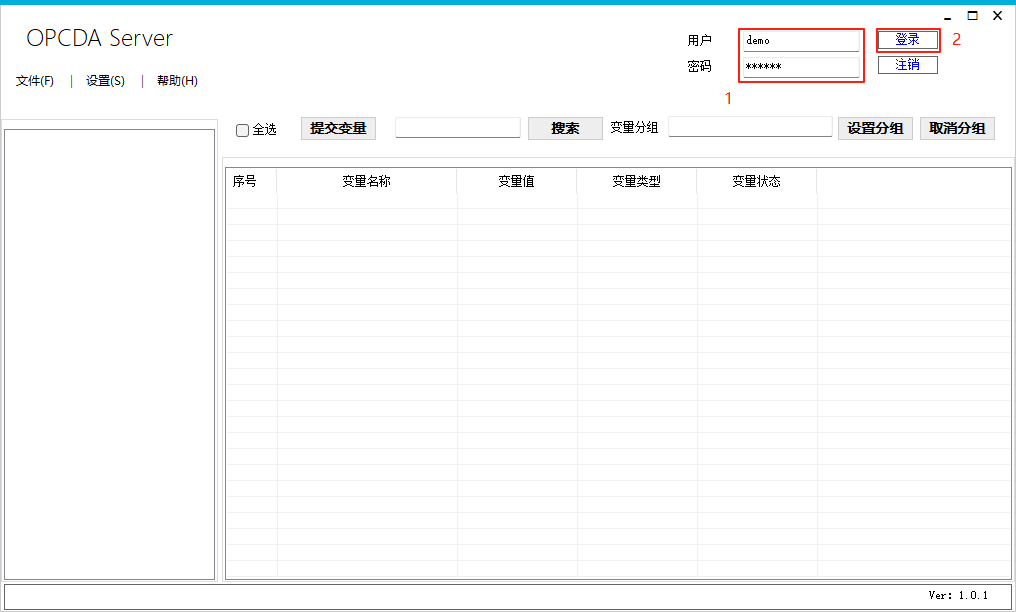This screenshot has width=1016, height=612.
Task: Click the search text input box
Action: 458,128
